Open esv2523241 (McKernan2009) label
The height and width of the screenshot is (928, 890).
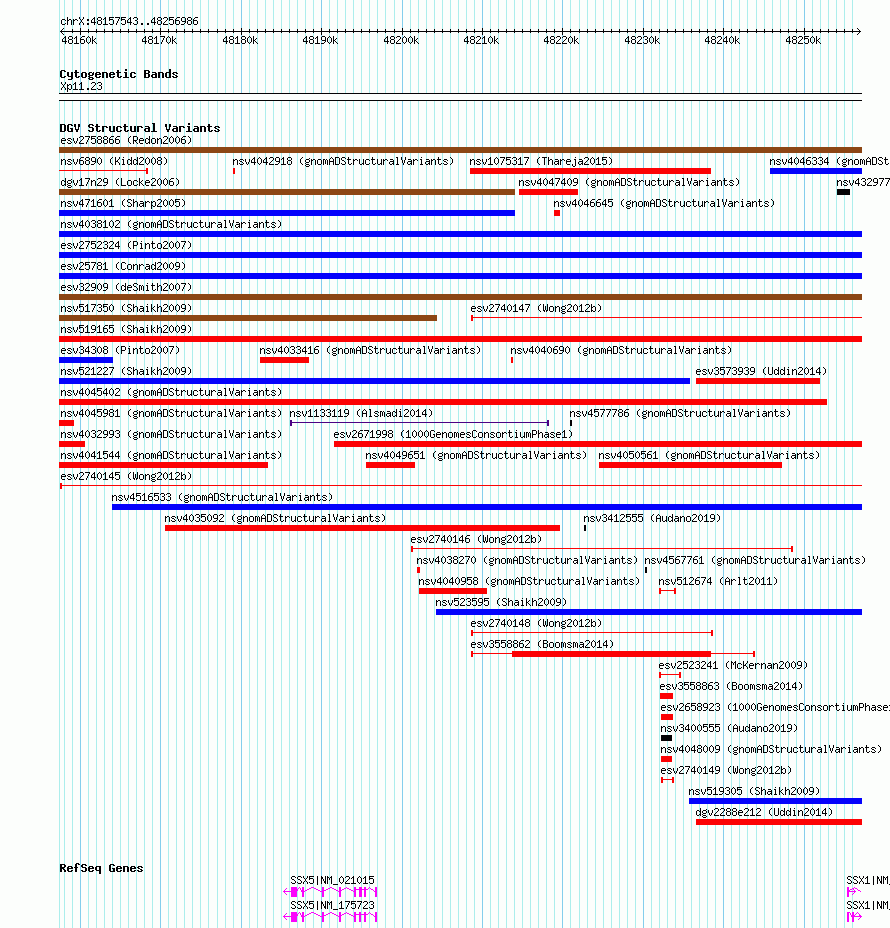(733, 665)
